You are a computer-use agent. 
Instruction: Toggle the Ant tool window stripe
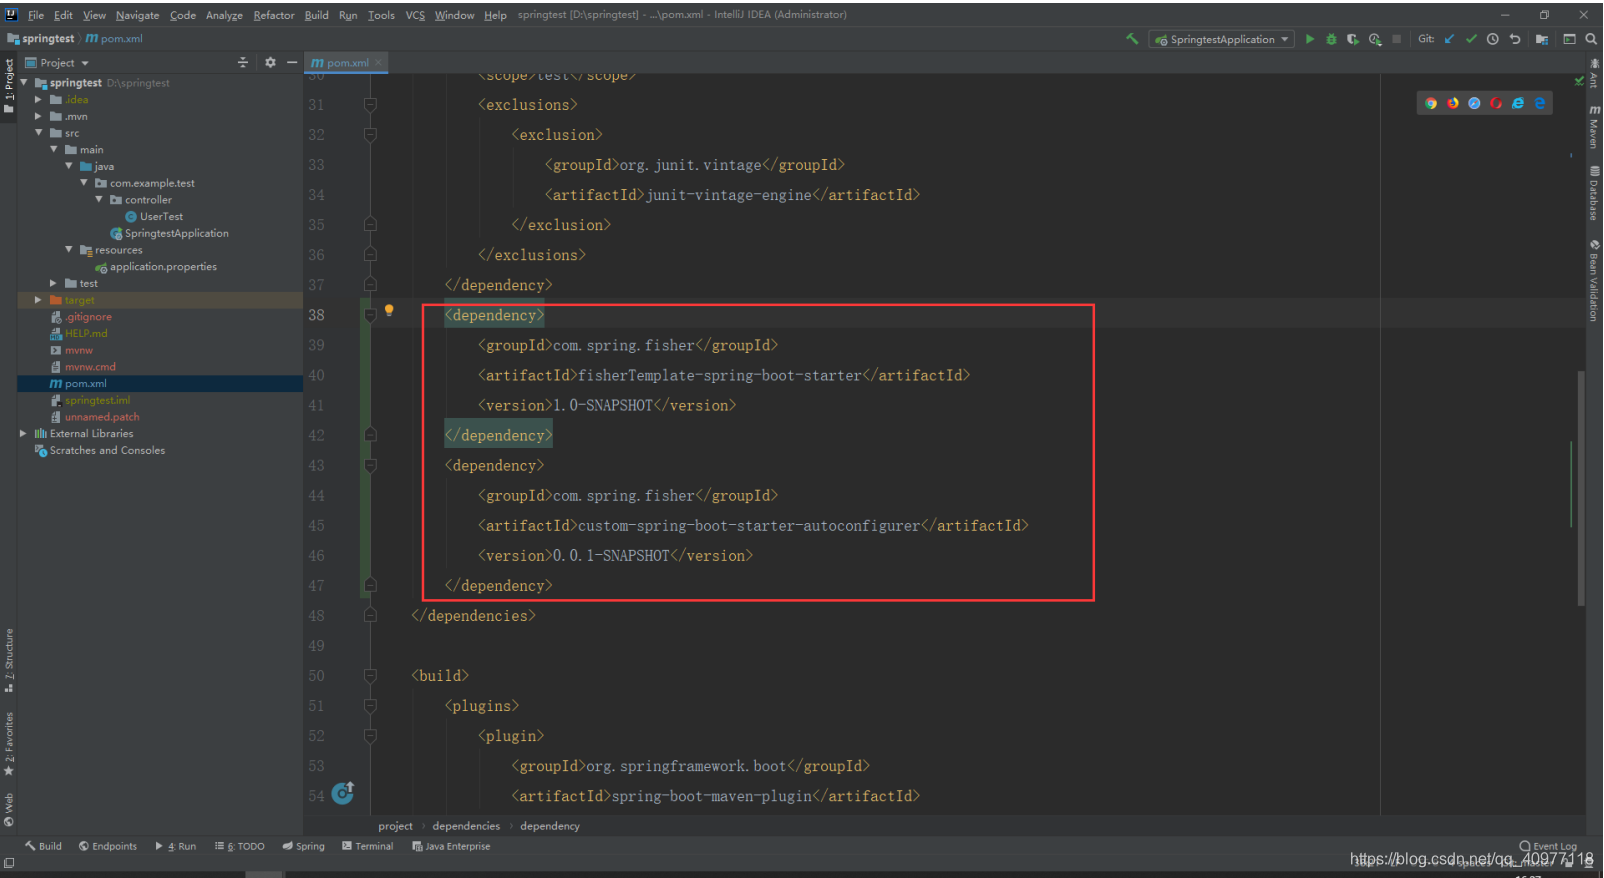coord(1594,73)
